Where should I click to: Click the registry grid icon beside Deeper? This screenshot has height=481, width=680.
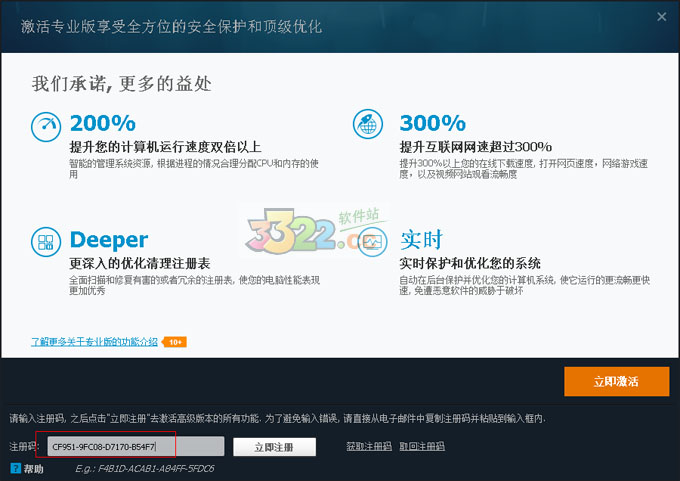point(46,241)
